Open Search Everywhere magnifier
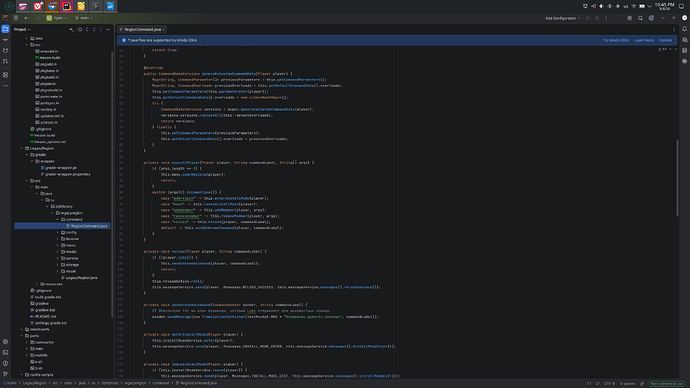Screen dimensions: 690x388 pos(640,18)
